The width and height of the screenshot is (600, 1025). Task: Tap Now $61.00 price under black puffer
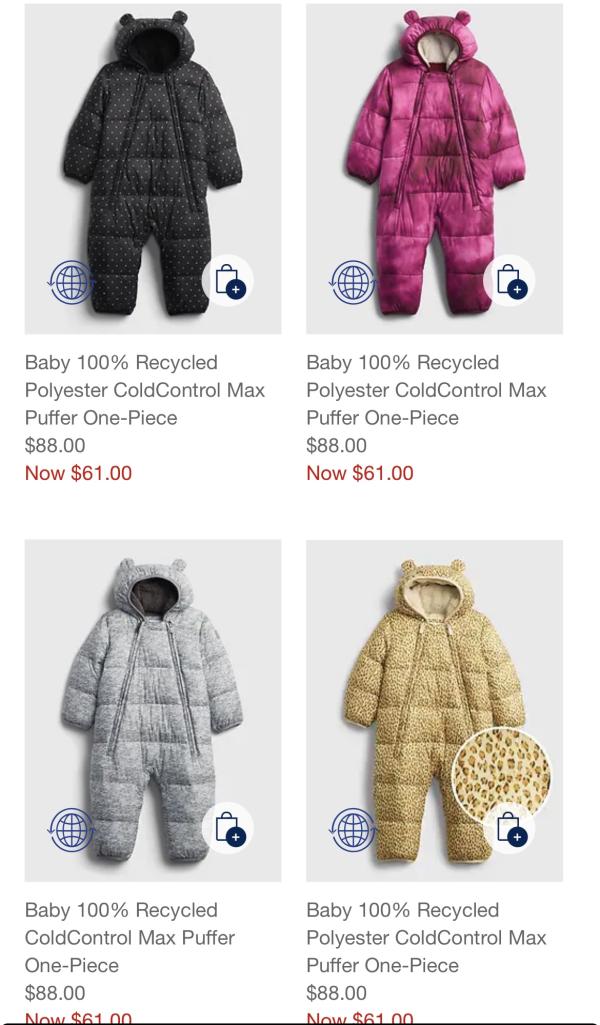click(x=78, y=473)
